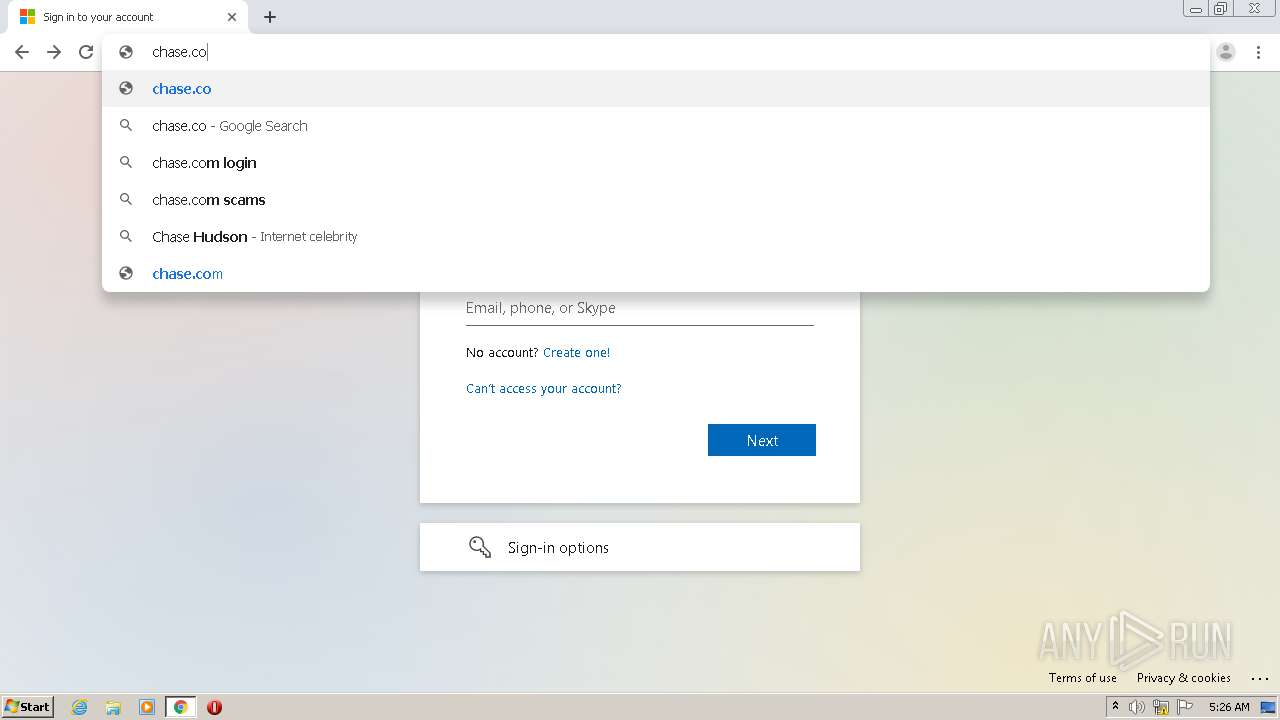Click the footer ellipsis more options
Viewport: 1280px width, 720px height.
point(1259,678)
